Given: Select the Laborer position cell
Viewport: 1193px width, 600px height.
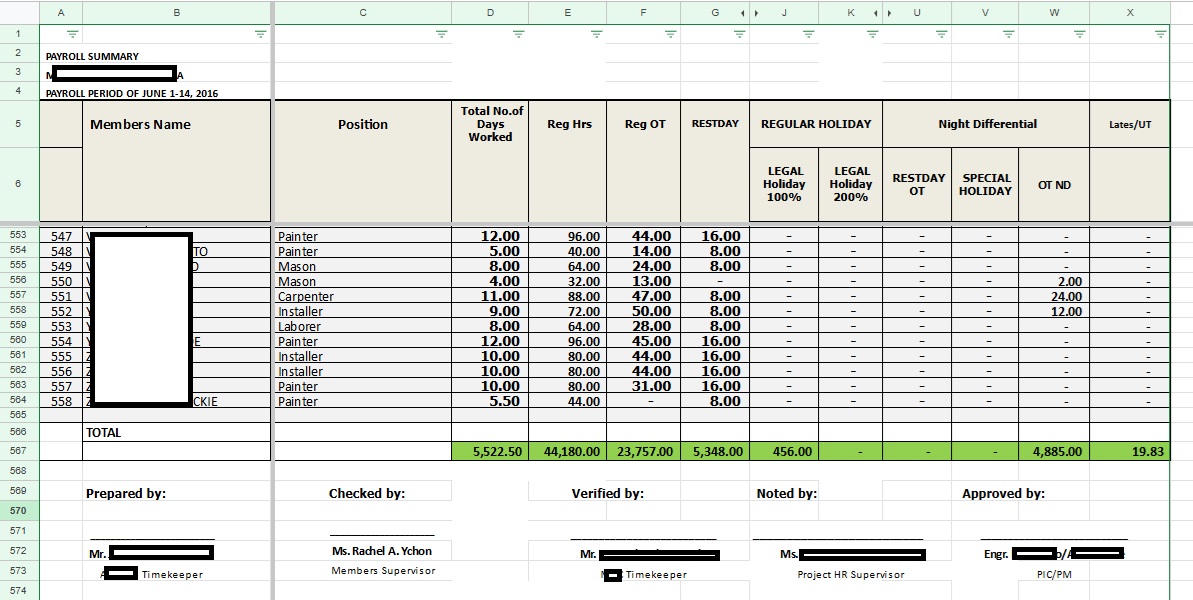Looking at the screenshot, I should click(363, 326).
